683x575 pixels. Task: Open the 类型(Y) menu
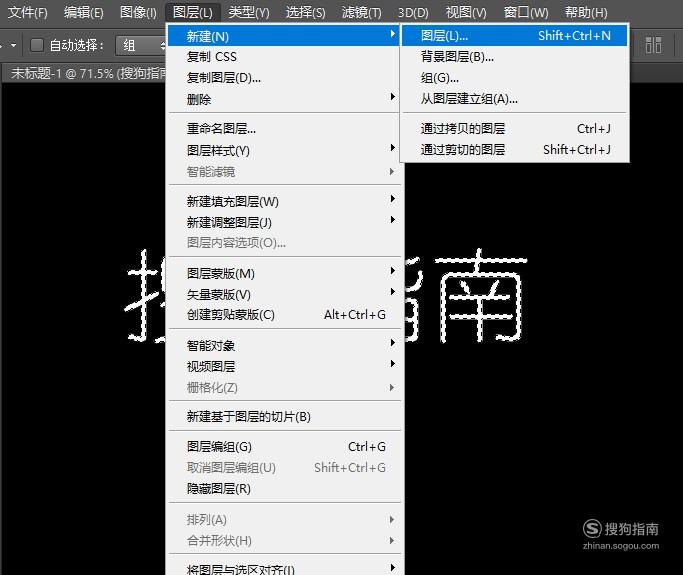(249, 12)
